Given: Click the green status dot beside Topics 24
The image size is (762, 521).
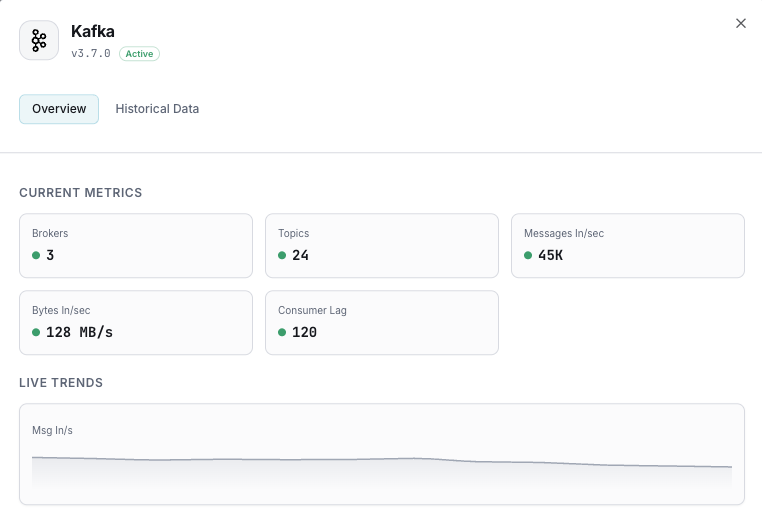Looking at the screenshot, I should pyautogui.click(x=282, y=255).
